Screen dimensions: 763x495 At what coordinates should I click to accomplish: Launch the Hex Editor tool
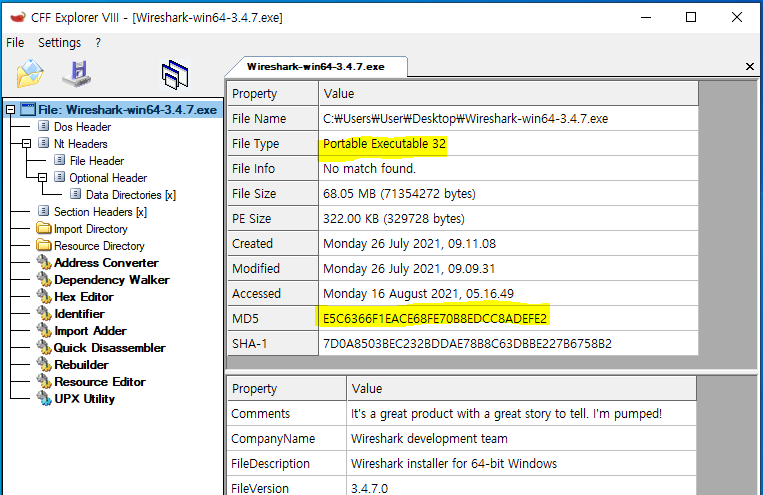click(x=84, y=297)
